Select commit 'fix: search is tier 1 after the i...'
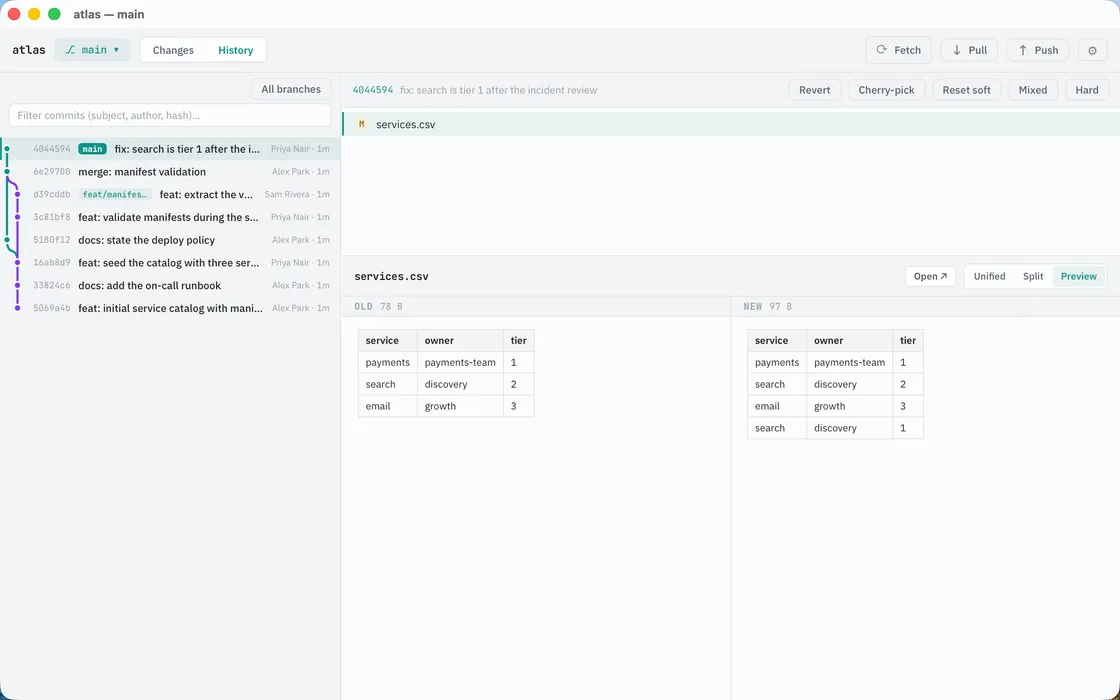Screen dimensions: 1120x700 tap(170, 149)
